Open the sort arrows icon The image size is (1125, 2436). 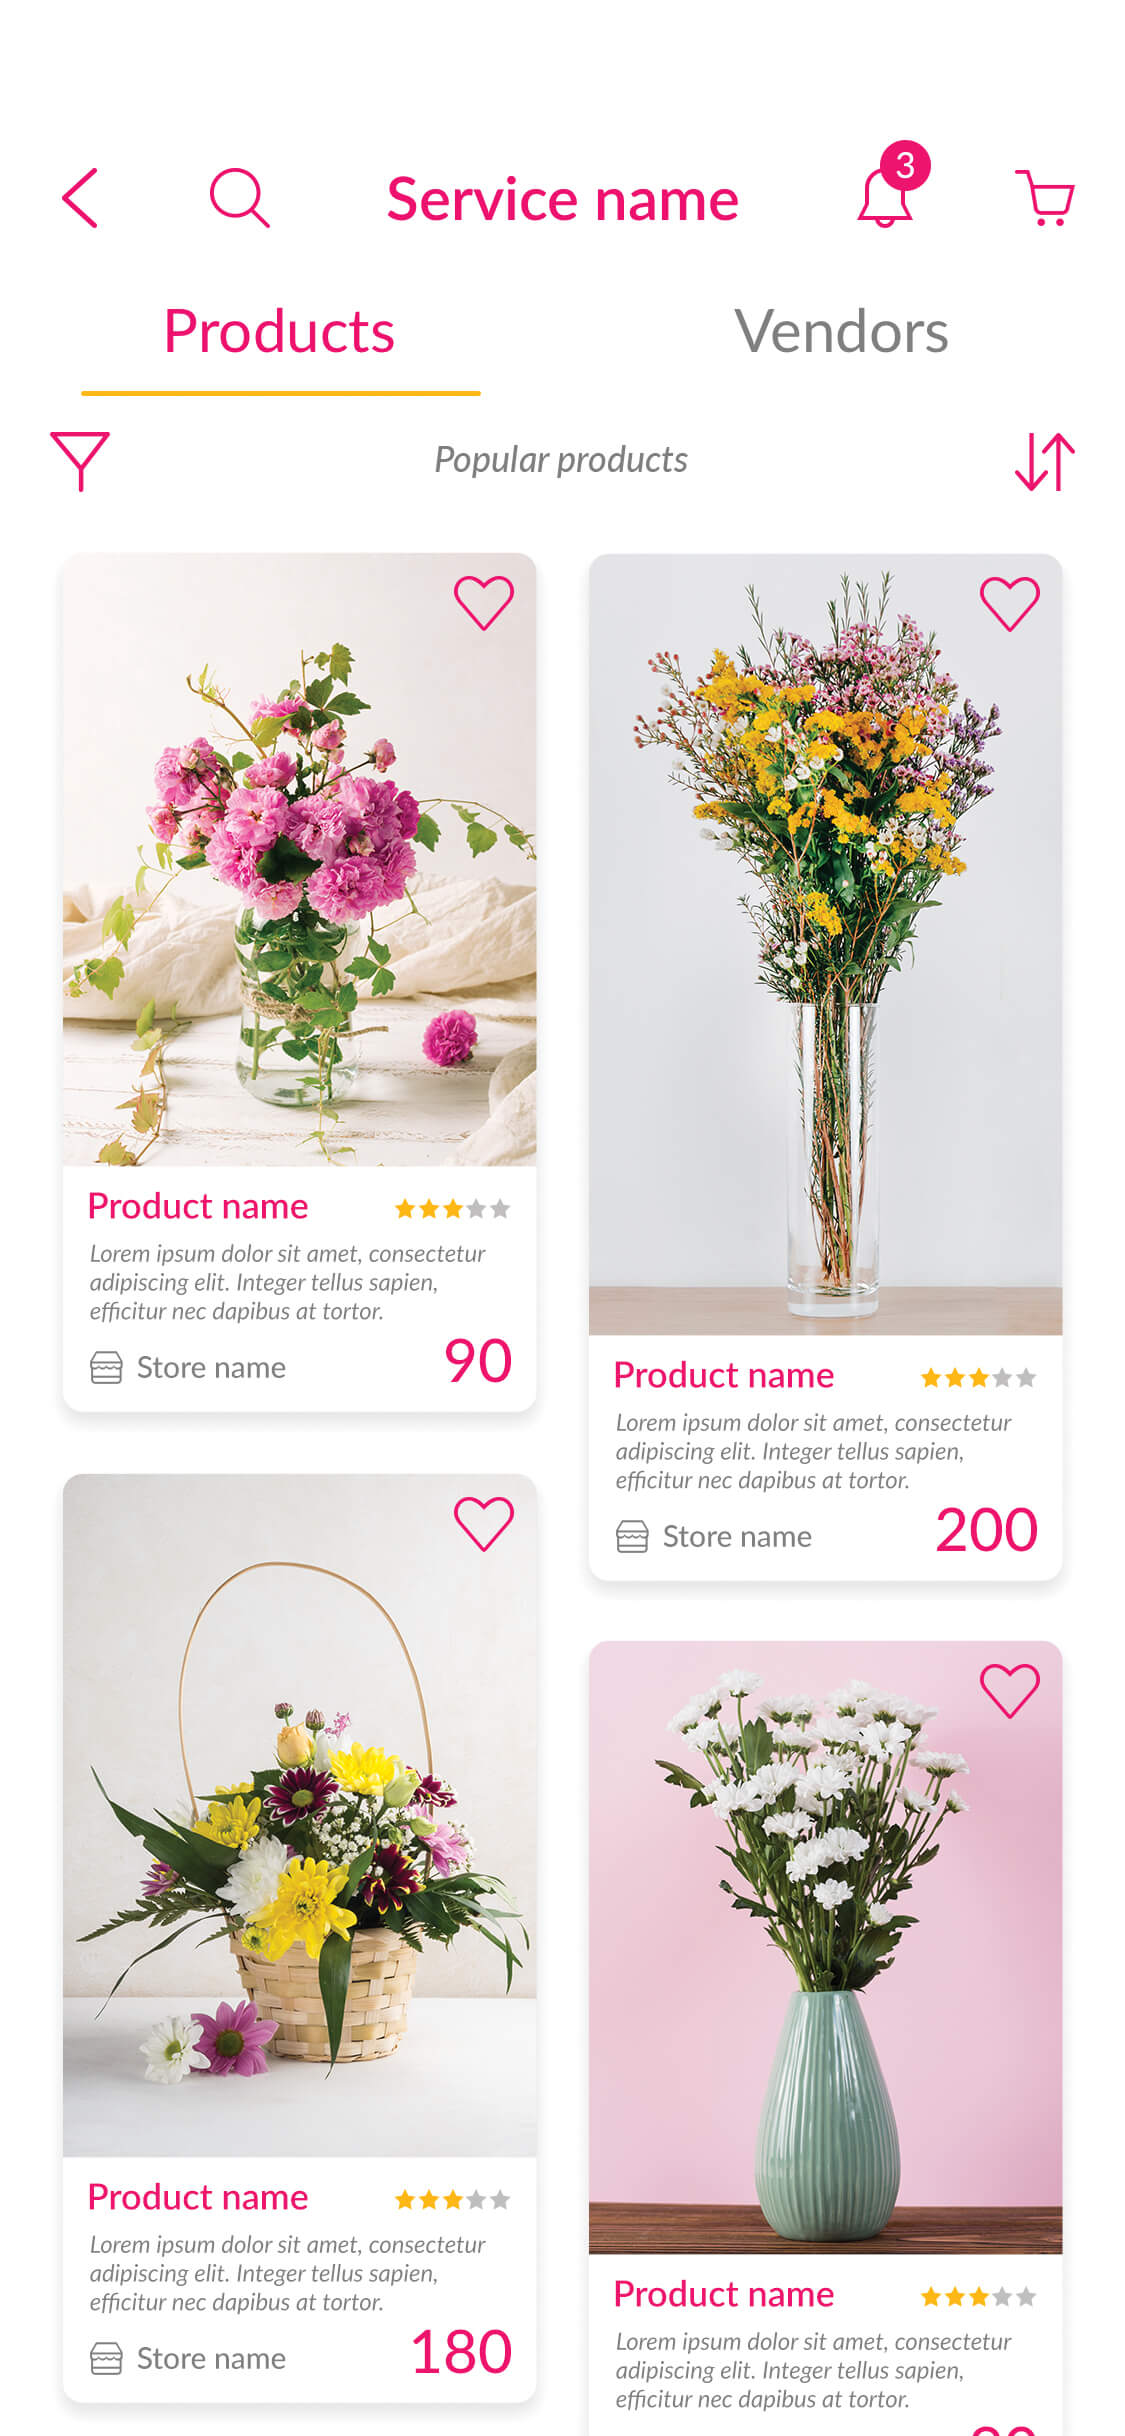(1045, 461)
